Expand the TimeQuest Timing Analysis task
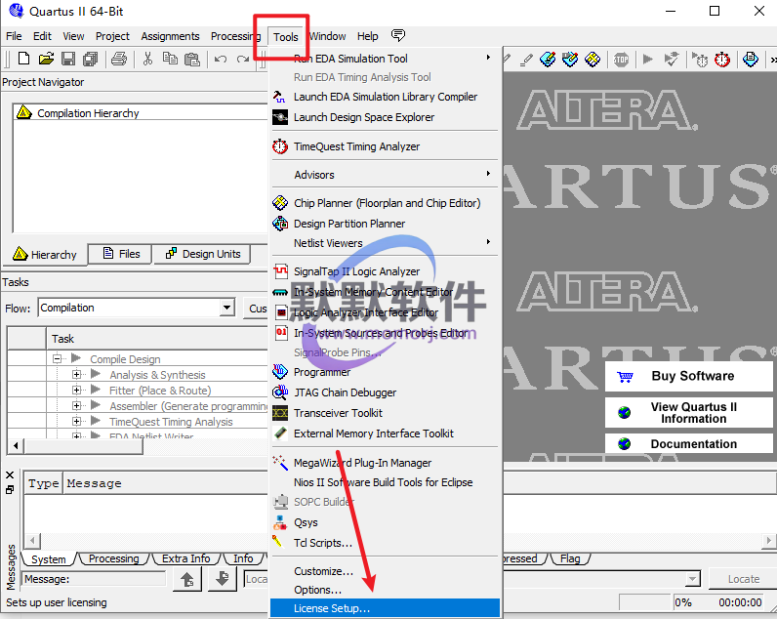 point(76,421)
